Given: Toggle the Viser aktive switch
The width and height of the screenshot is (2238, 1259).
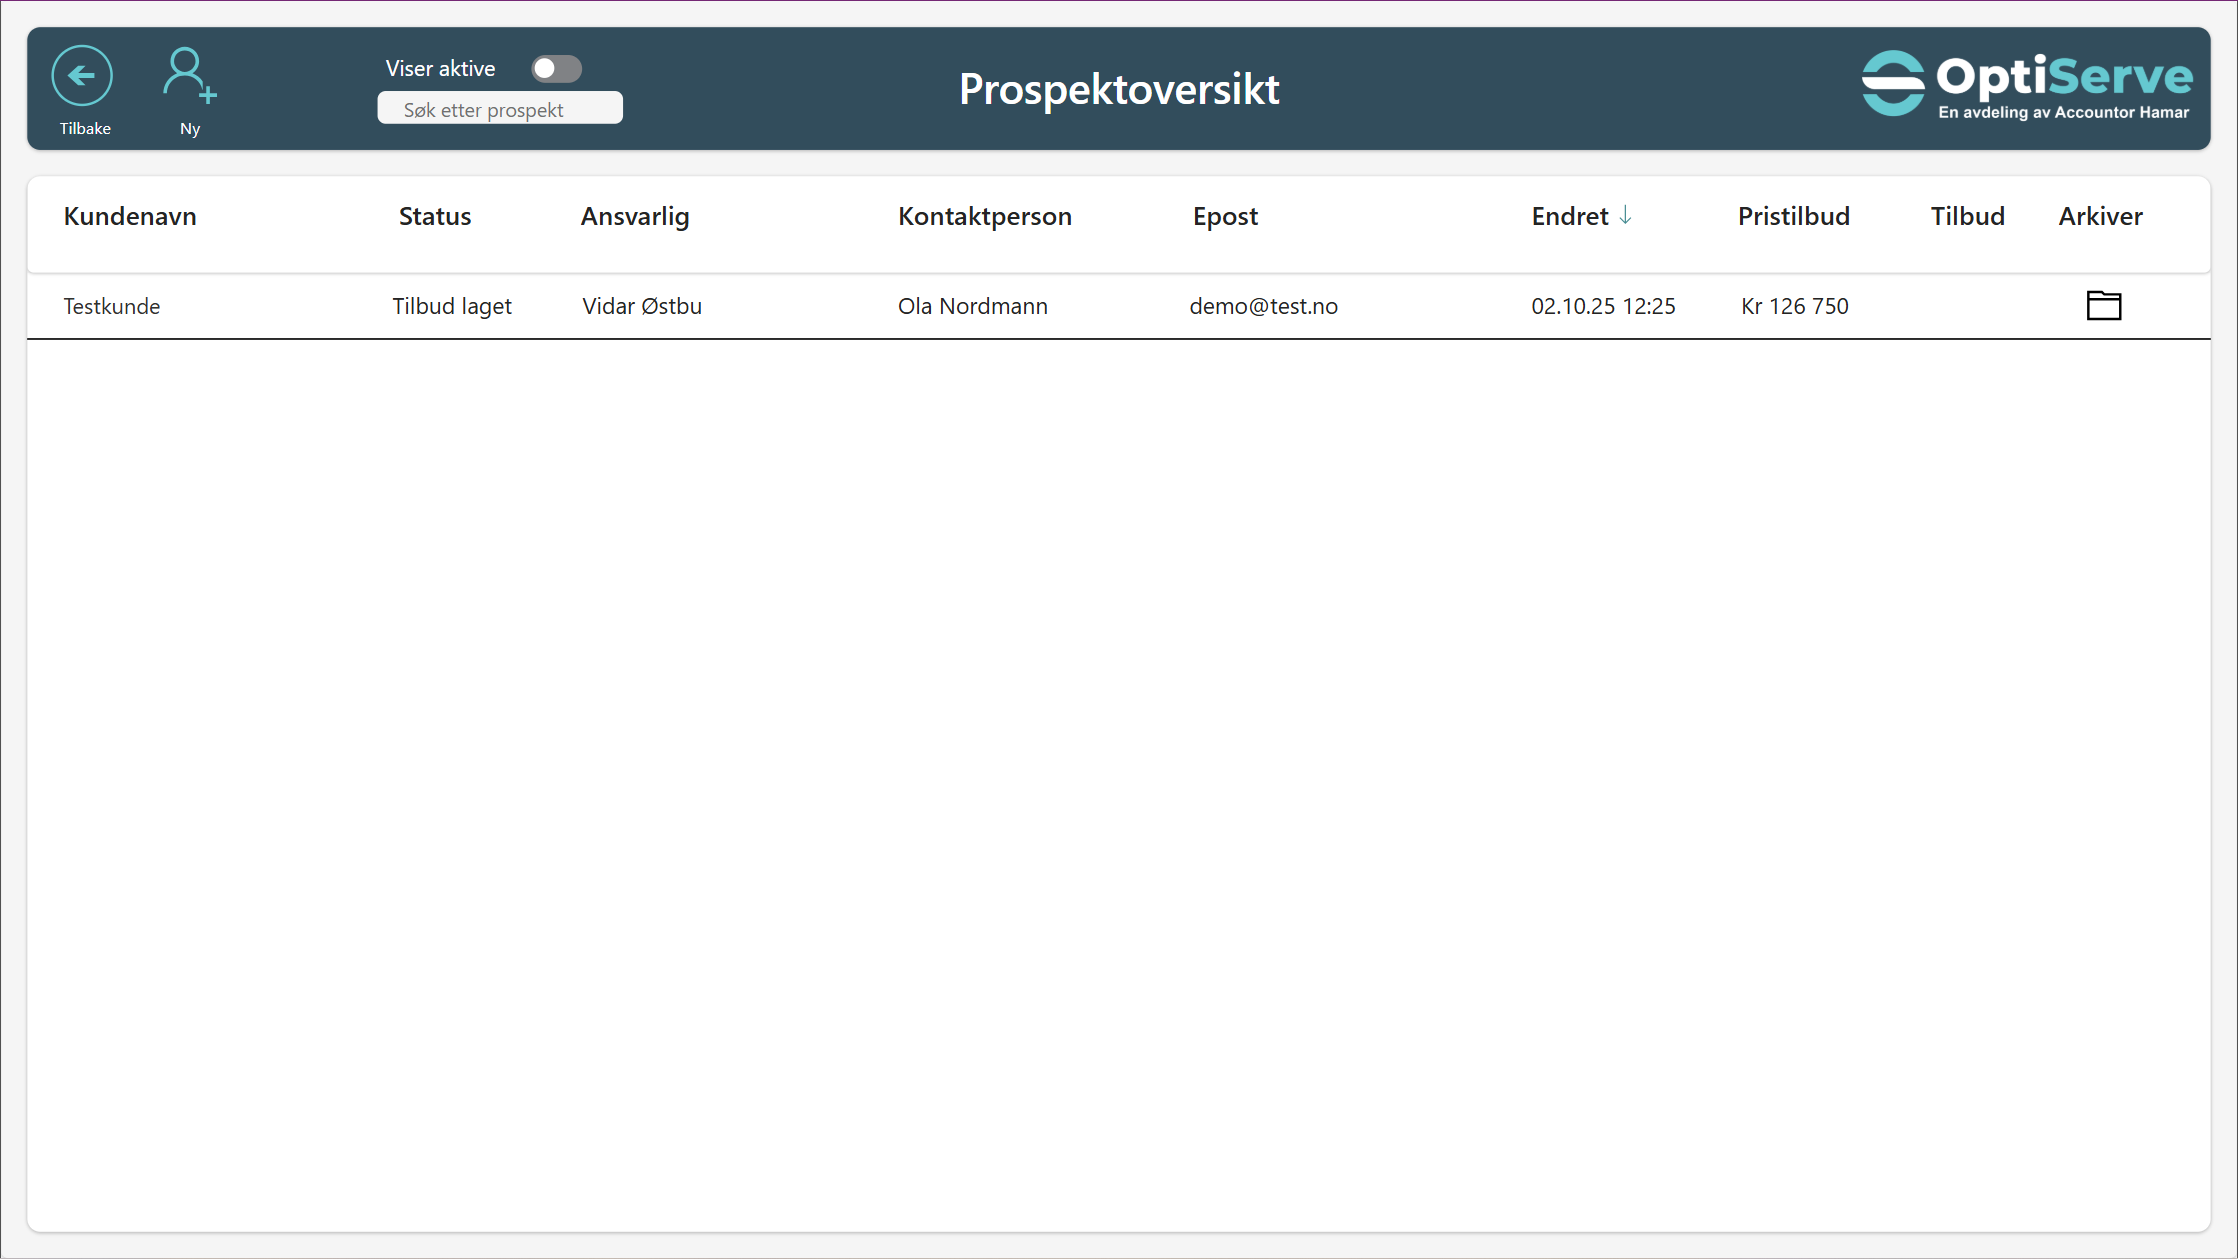Looking at the screenshot, I should tap(556, 68).
